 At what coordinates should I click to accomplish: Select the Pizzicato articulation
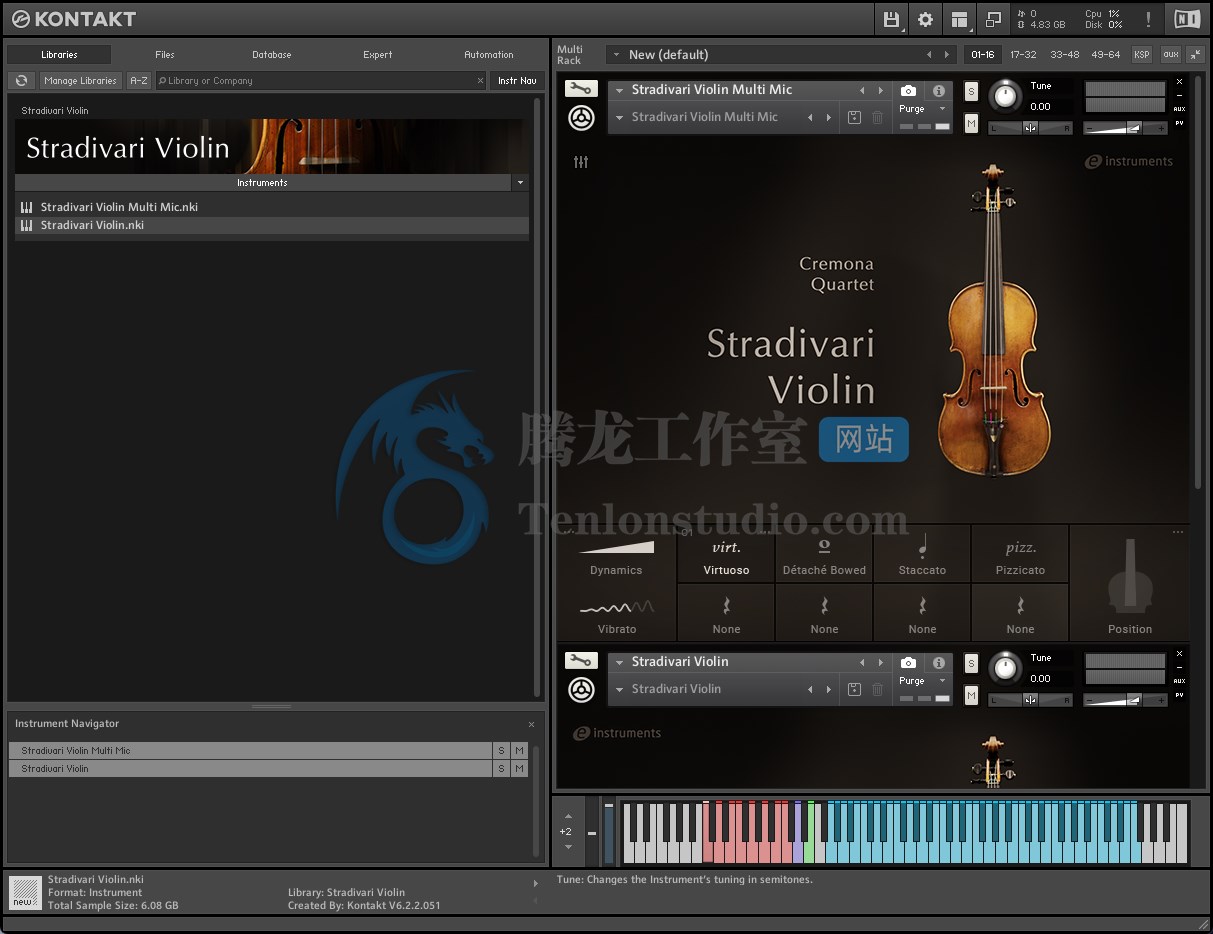(1020, 555)
